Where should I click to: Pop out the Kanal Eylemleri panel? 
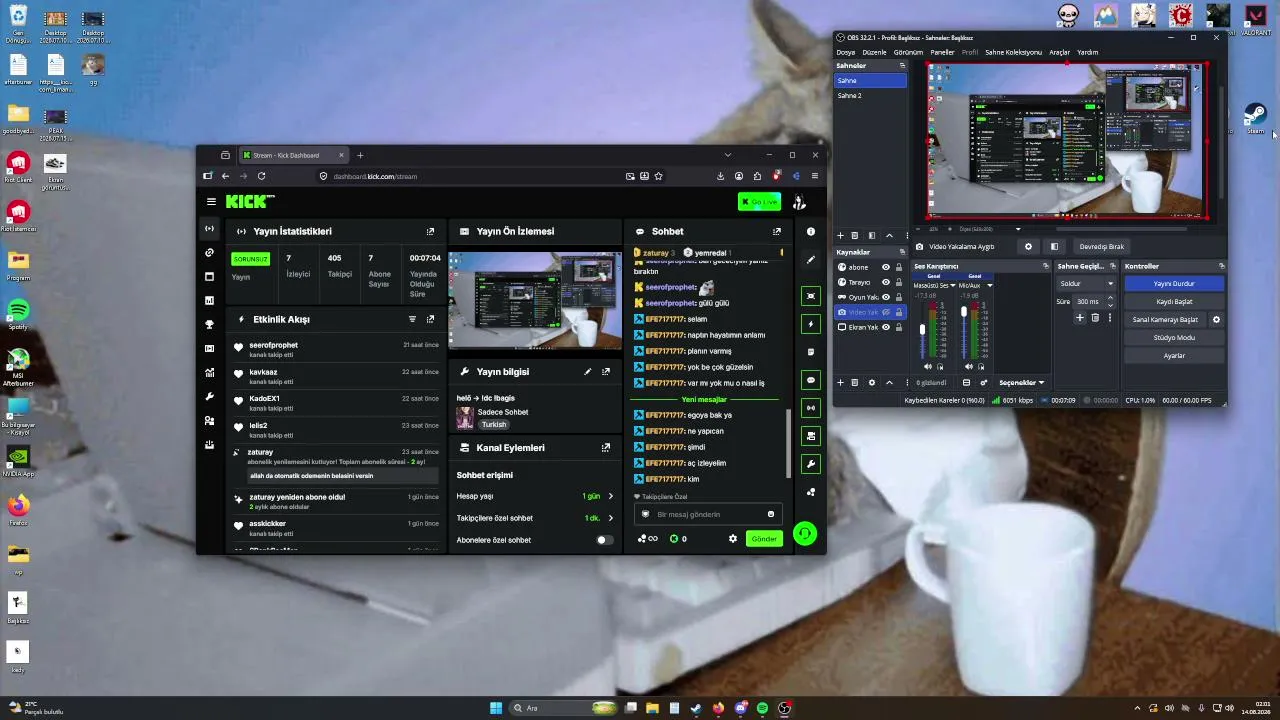pos(605,447)
